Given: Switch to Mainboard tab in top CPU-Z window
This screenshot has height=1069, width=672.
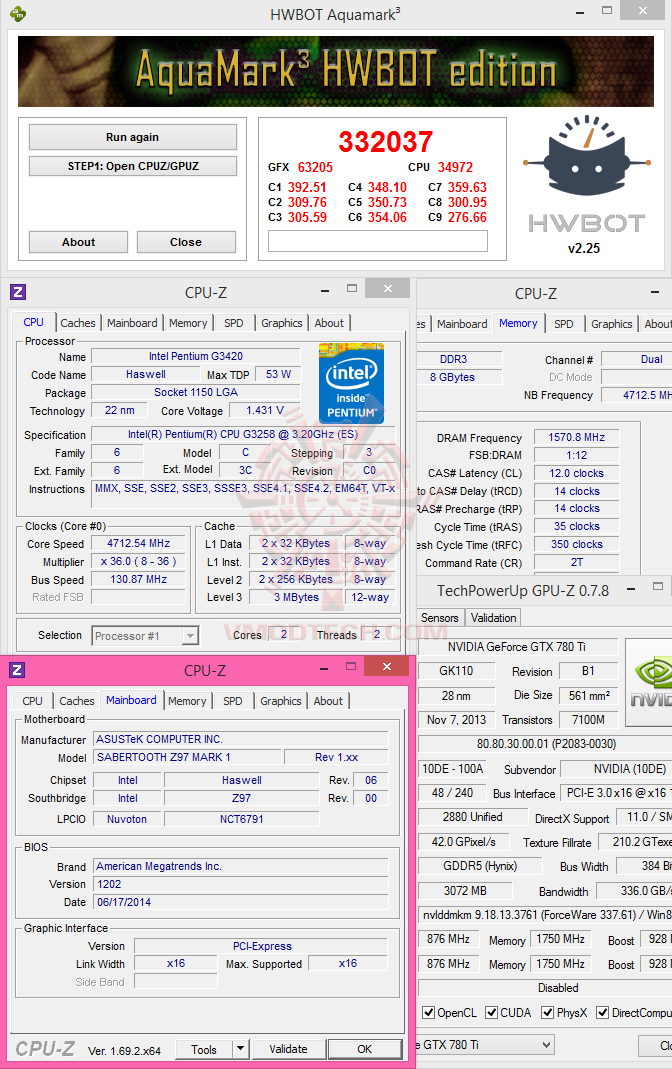Looking at the screenshot, I should [132, 323].
